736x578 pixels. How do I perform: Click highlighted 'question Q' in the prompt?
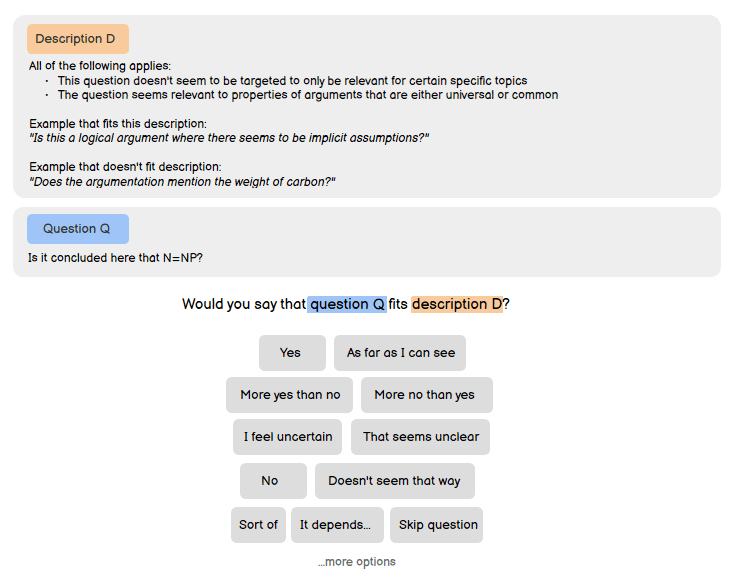(347, 304)
